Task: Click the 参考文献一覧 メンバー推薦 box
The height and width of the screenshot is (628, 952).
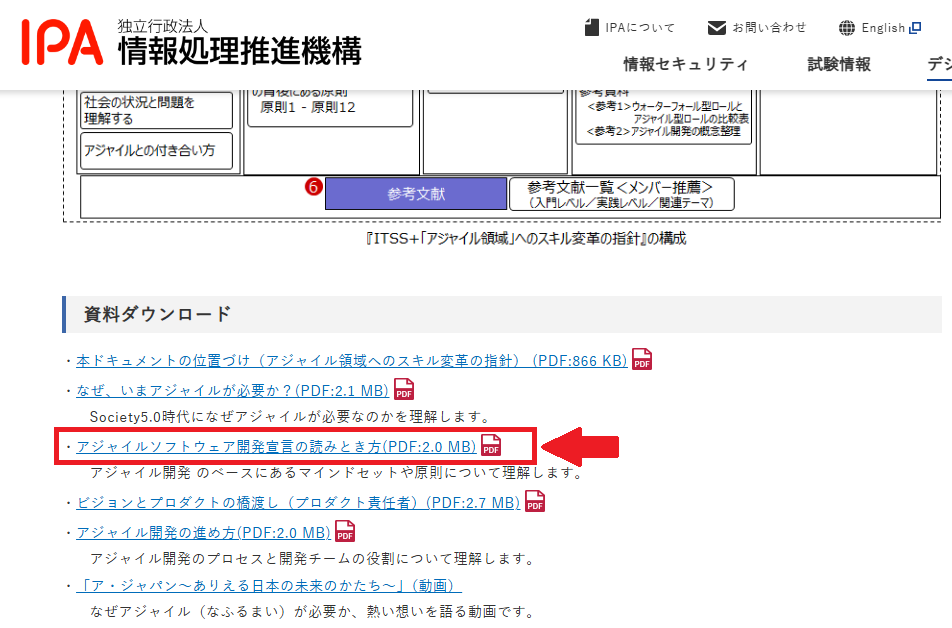Action: [621, 194]
